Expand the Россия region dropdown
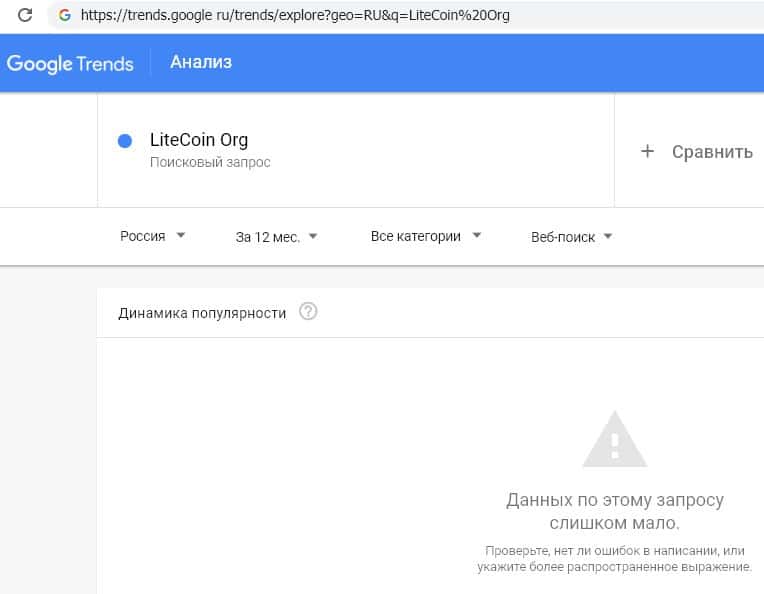 [153, 237]
